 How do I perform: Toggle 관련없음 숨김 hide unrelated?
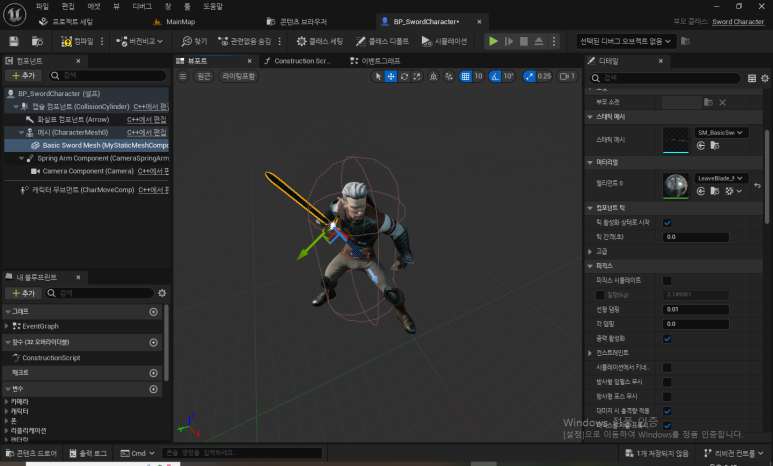pos(245,41)
